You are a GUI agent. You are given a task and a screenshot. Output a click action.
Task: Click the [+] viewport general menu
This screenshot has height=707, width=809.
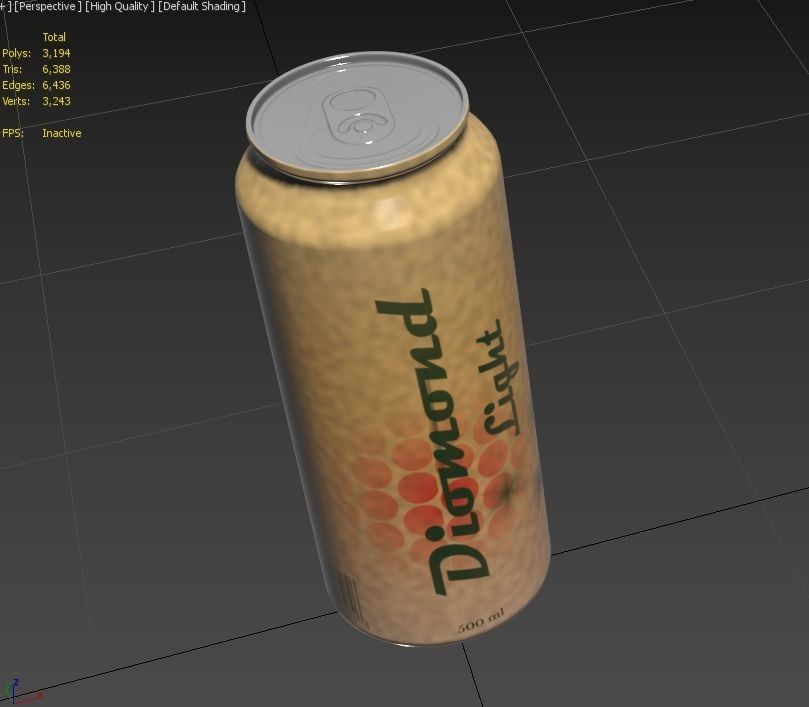pos(5,7)
